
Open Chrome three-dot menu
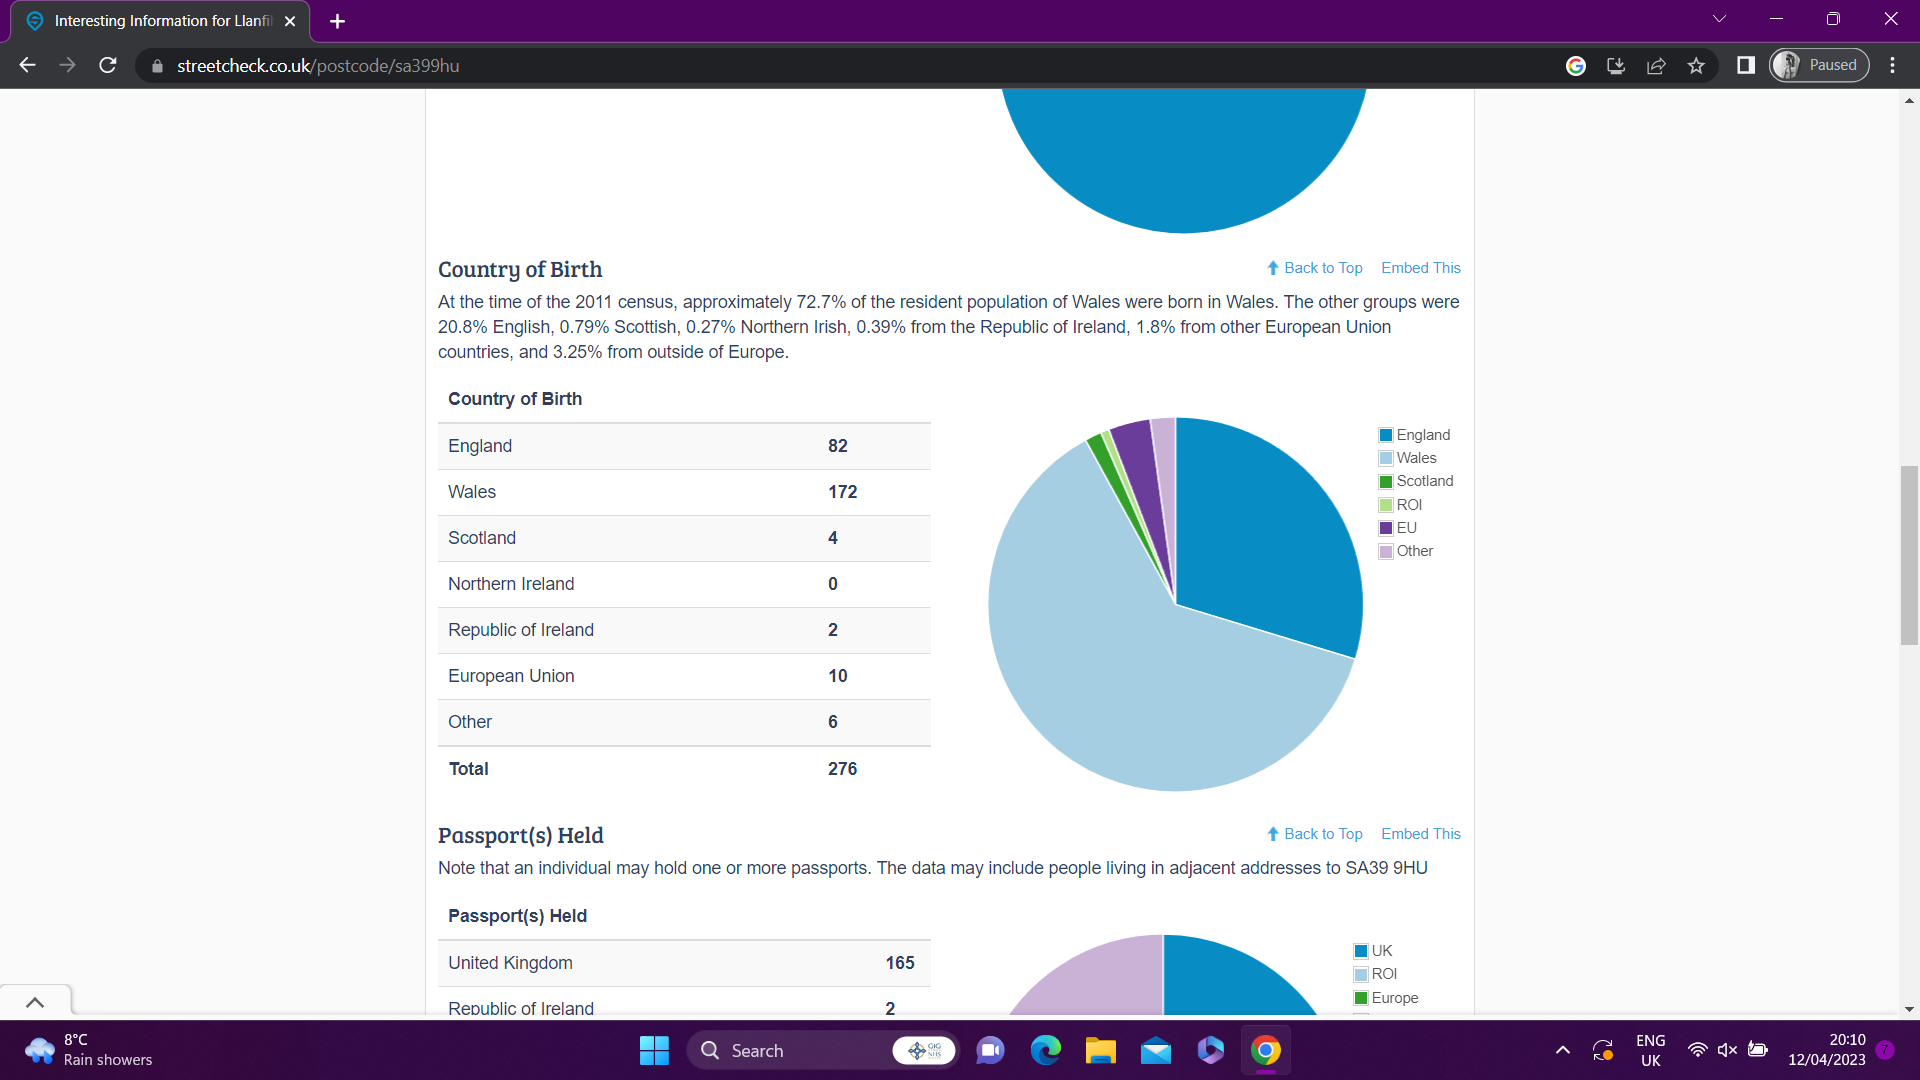(x=1892, y=66)
